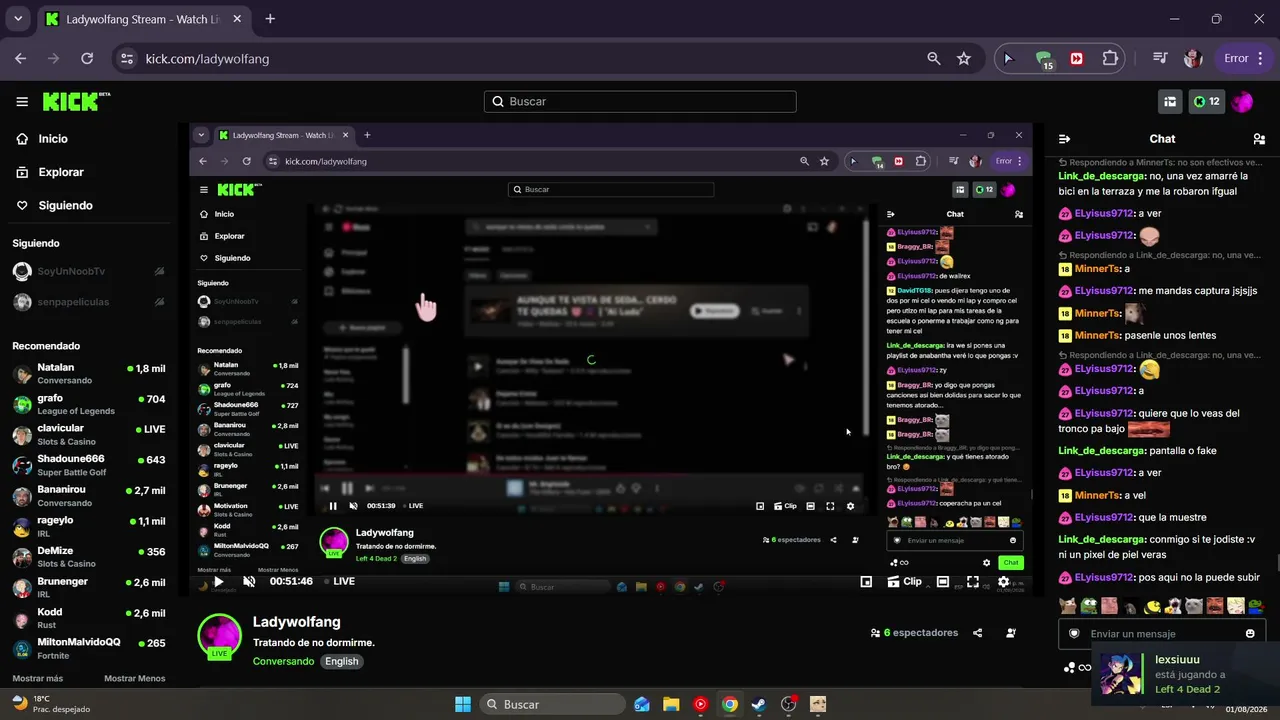This screenshot has height=720, width=1280.
Task: Go to Inicio in the sidebar
Action: (x=42, y=139)
